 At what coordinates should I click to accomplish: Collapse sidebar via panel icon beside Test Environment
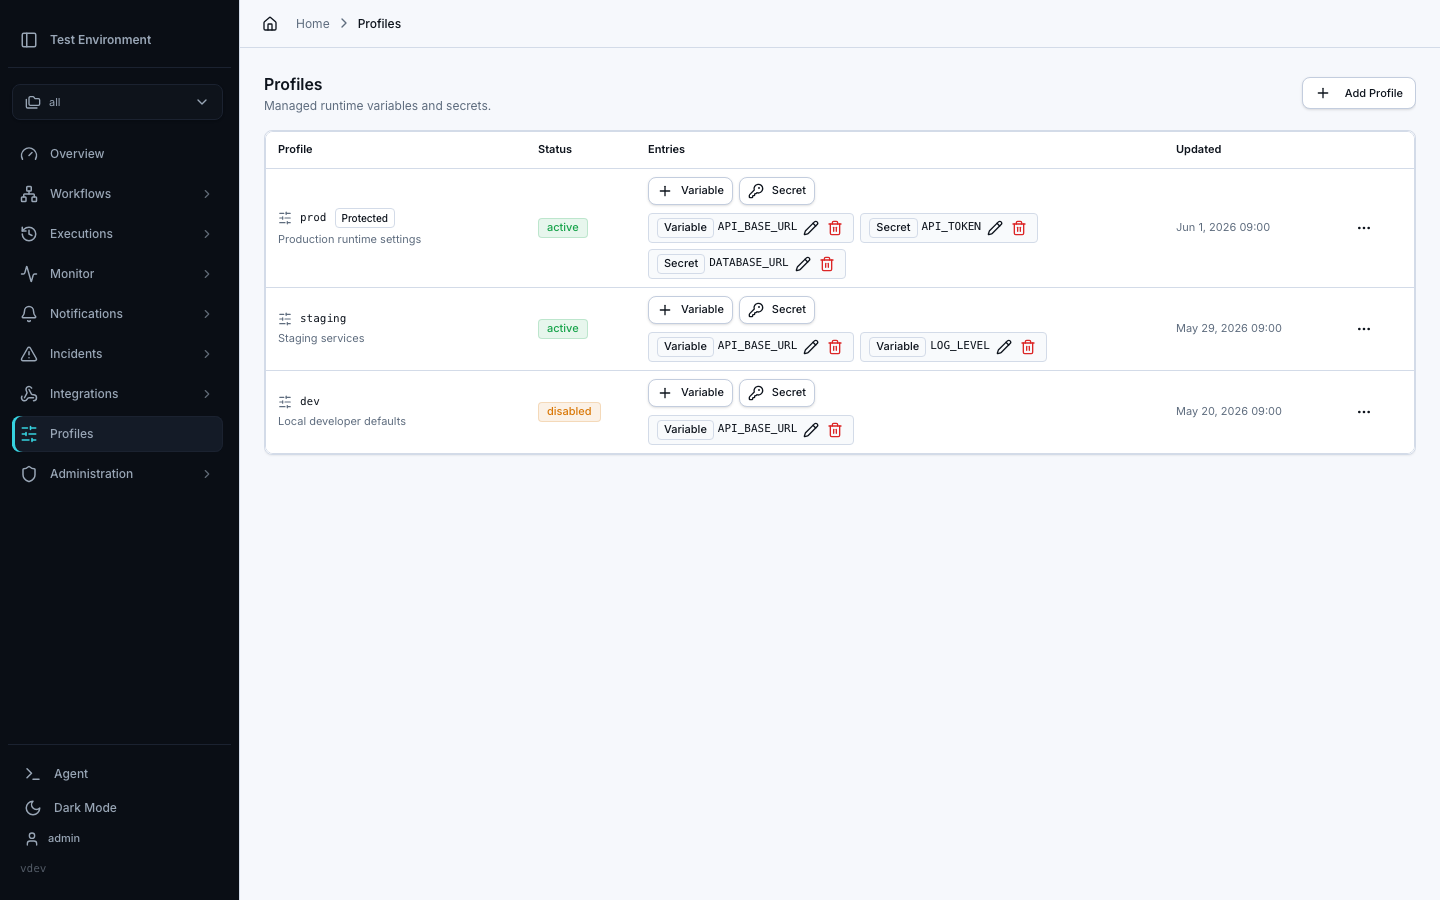pyautogui.click(x=29, y=40)
